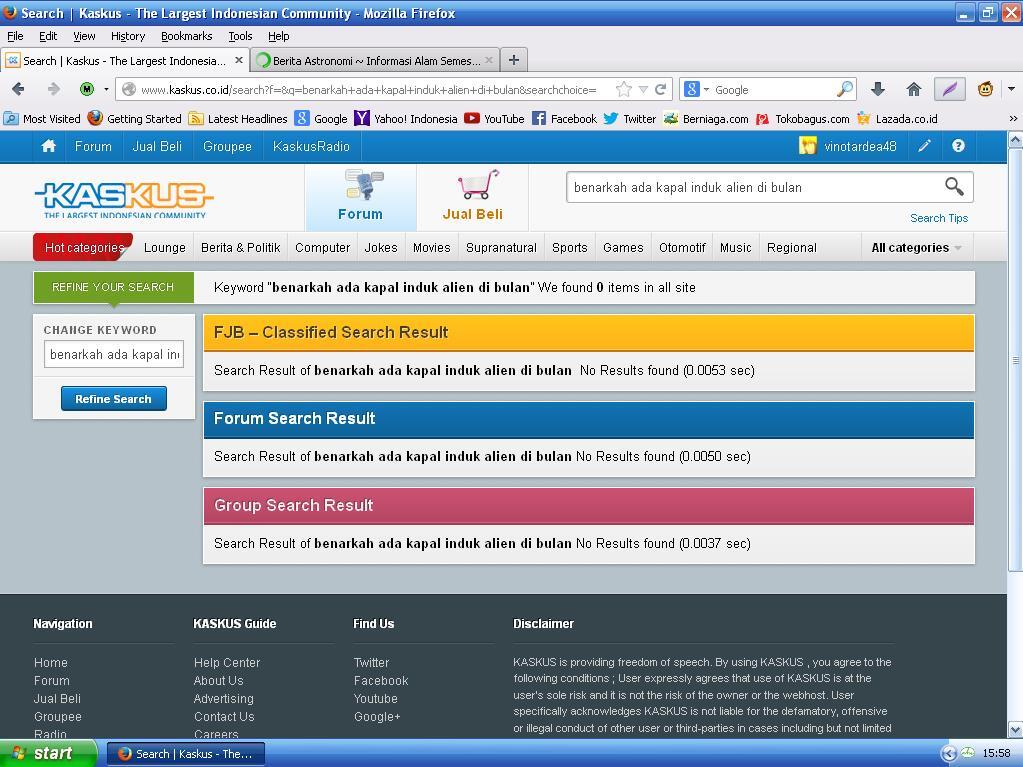Click the purple feather toolbar icon
This screenshot has width=1023, height=767.
(x=949, y=89)
